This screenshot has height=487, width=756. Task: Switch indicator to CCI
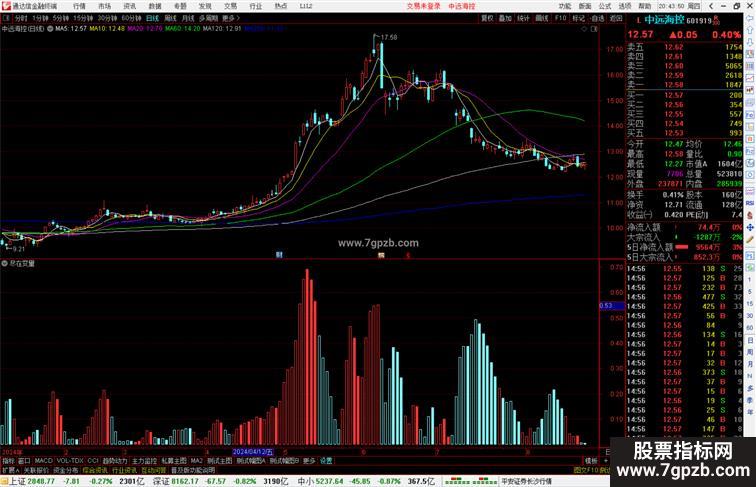coord(93,461)
